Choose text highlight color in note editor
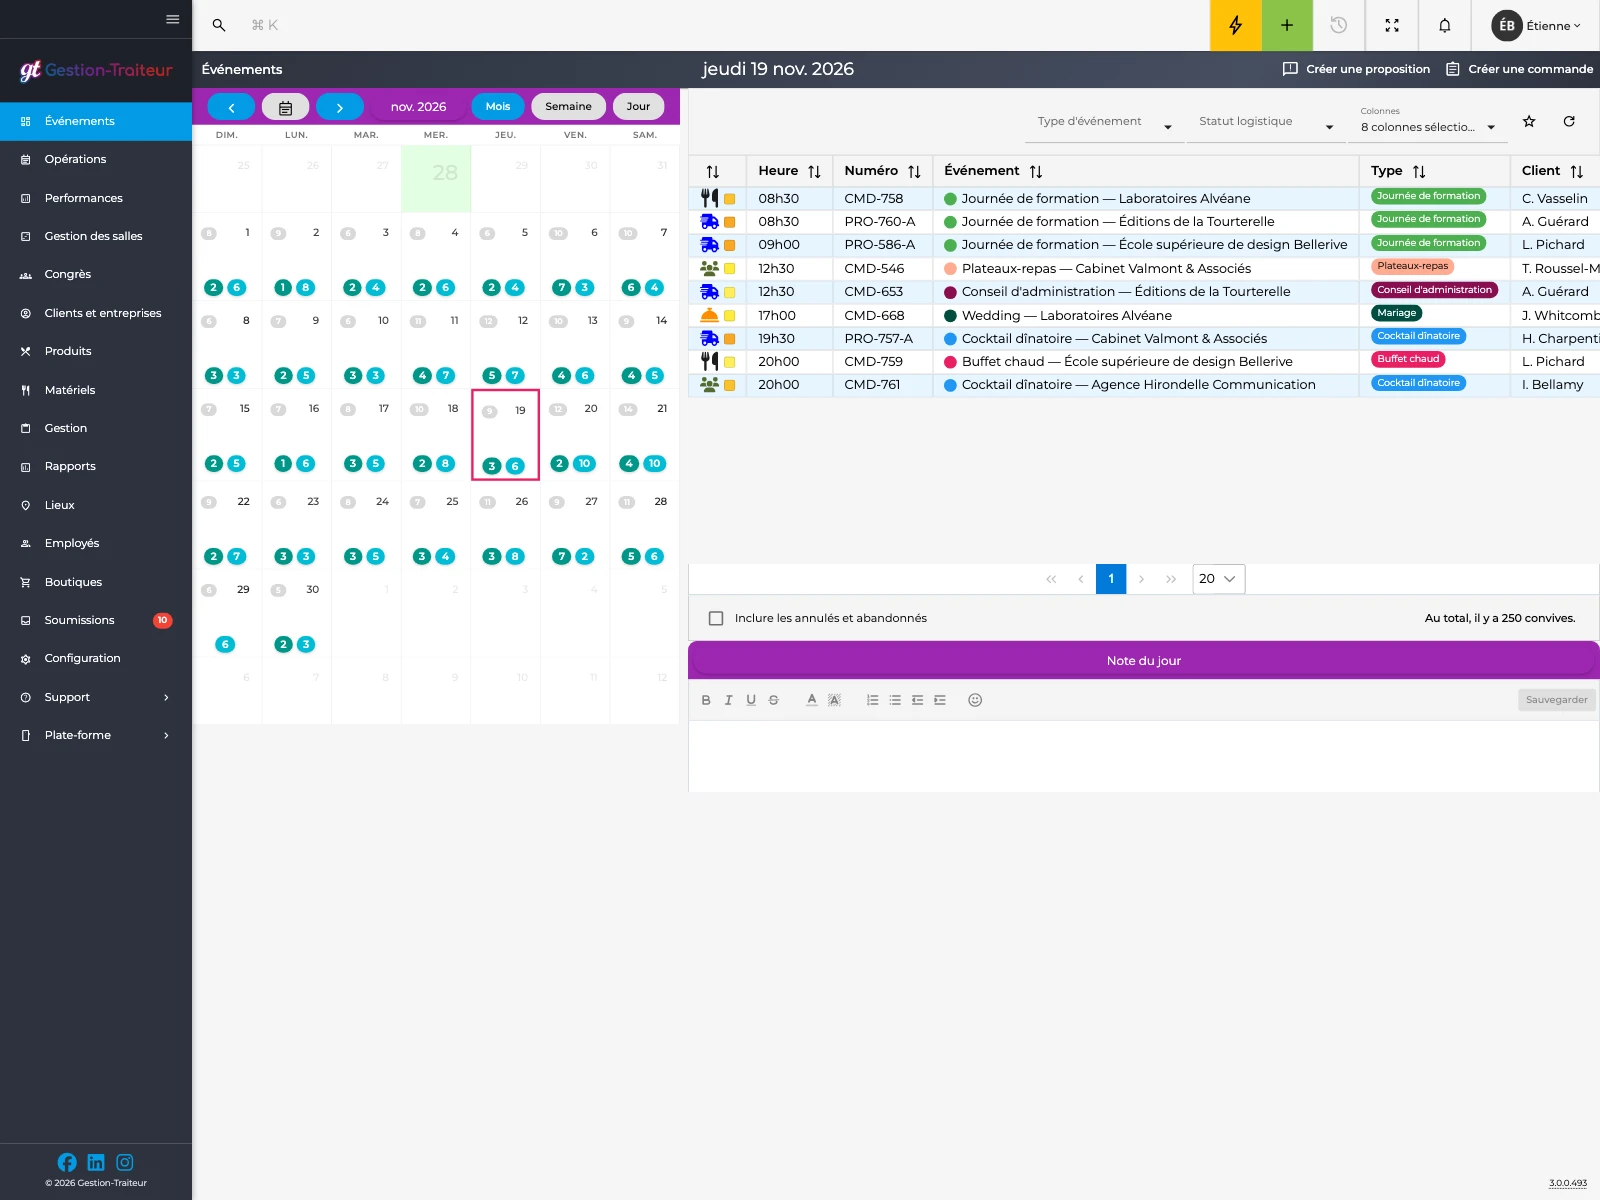The width and height of the screenshot is (1600, 1200). 834,700
